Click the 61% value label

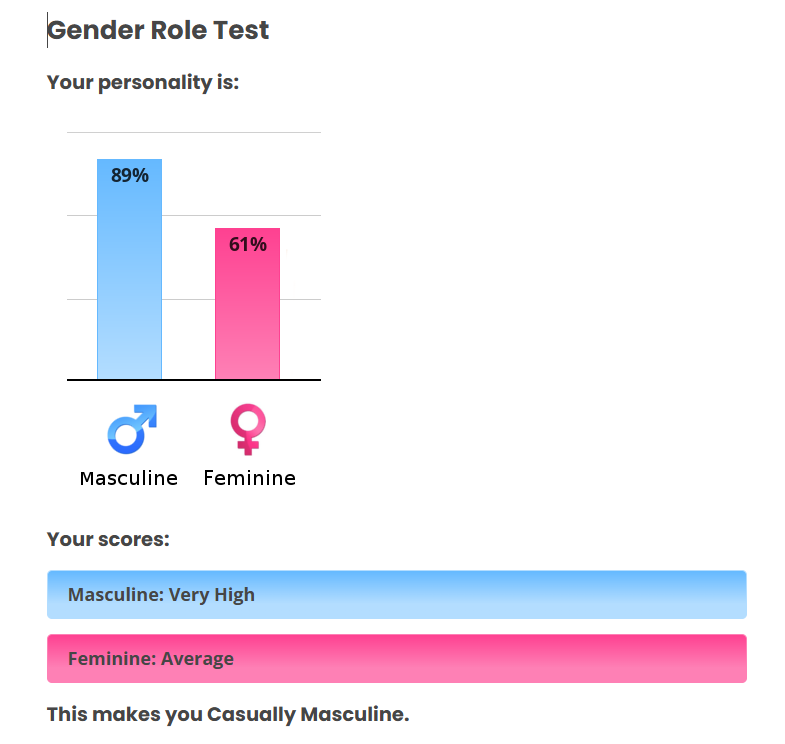click(x=248, y=244)
